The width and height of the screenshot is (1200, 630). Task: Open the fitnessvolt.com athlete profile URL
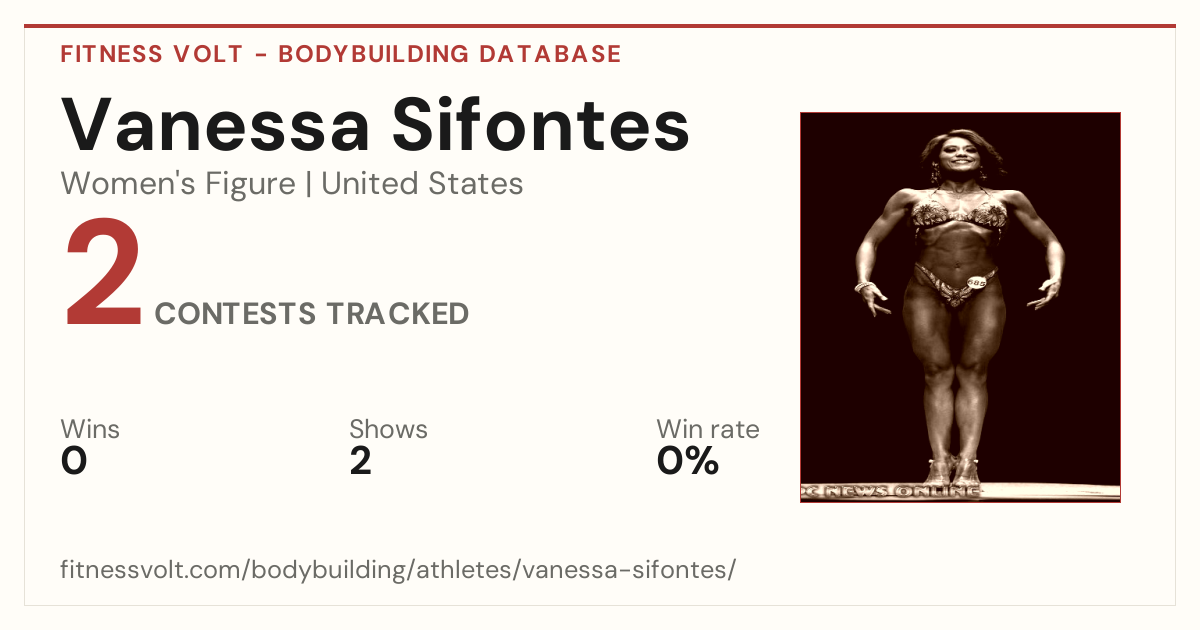tap(399, 570)
